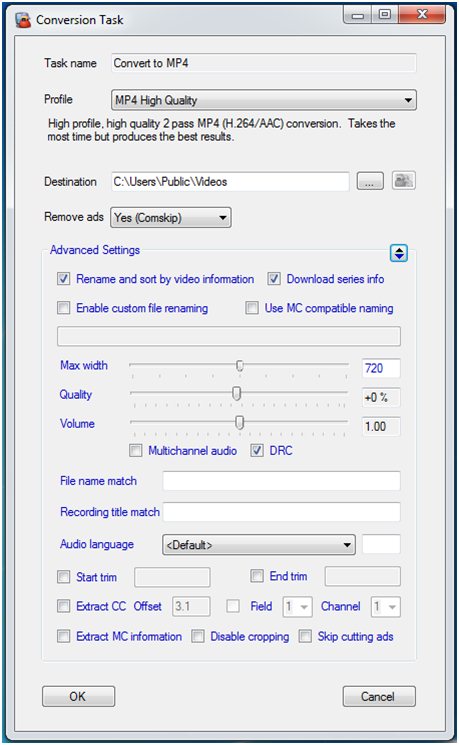Expand the Audio language dropdown

tap(259, 544)
